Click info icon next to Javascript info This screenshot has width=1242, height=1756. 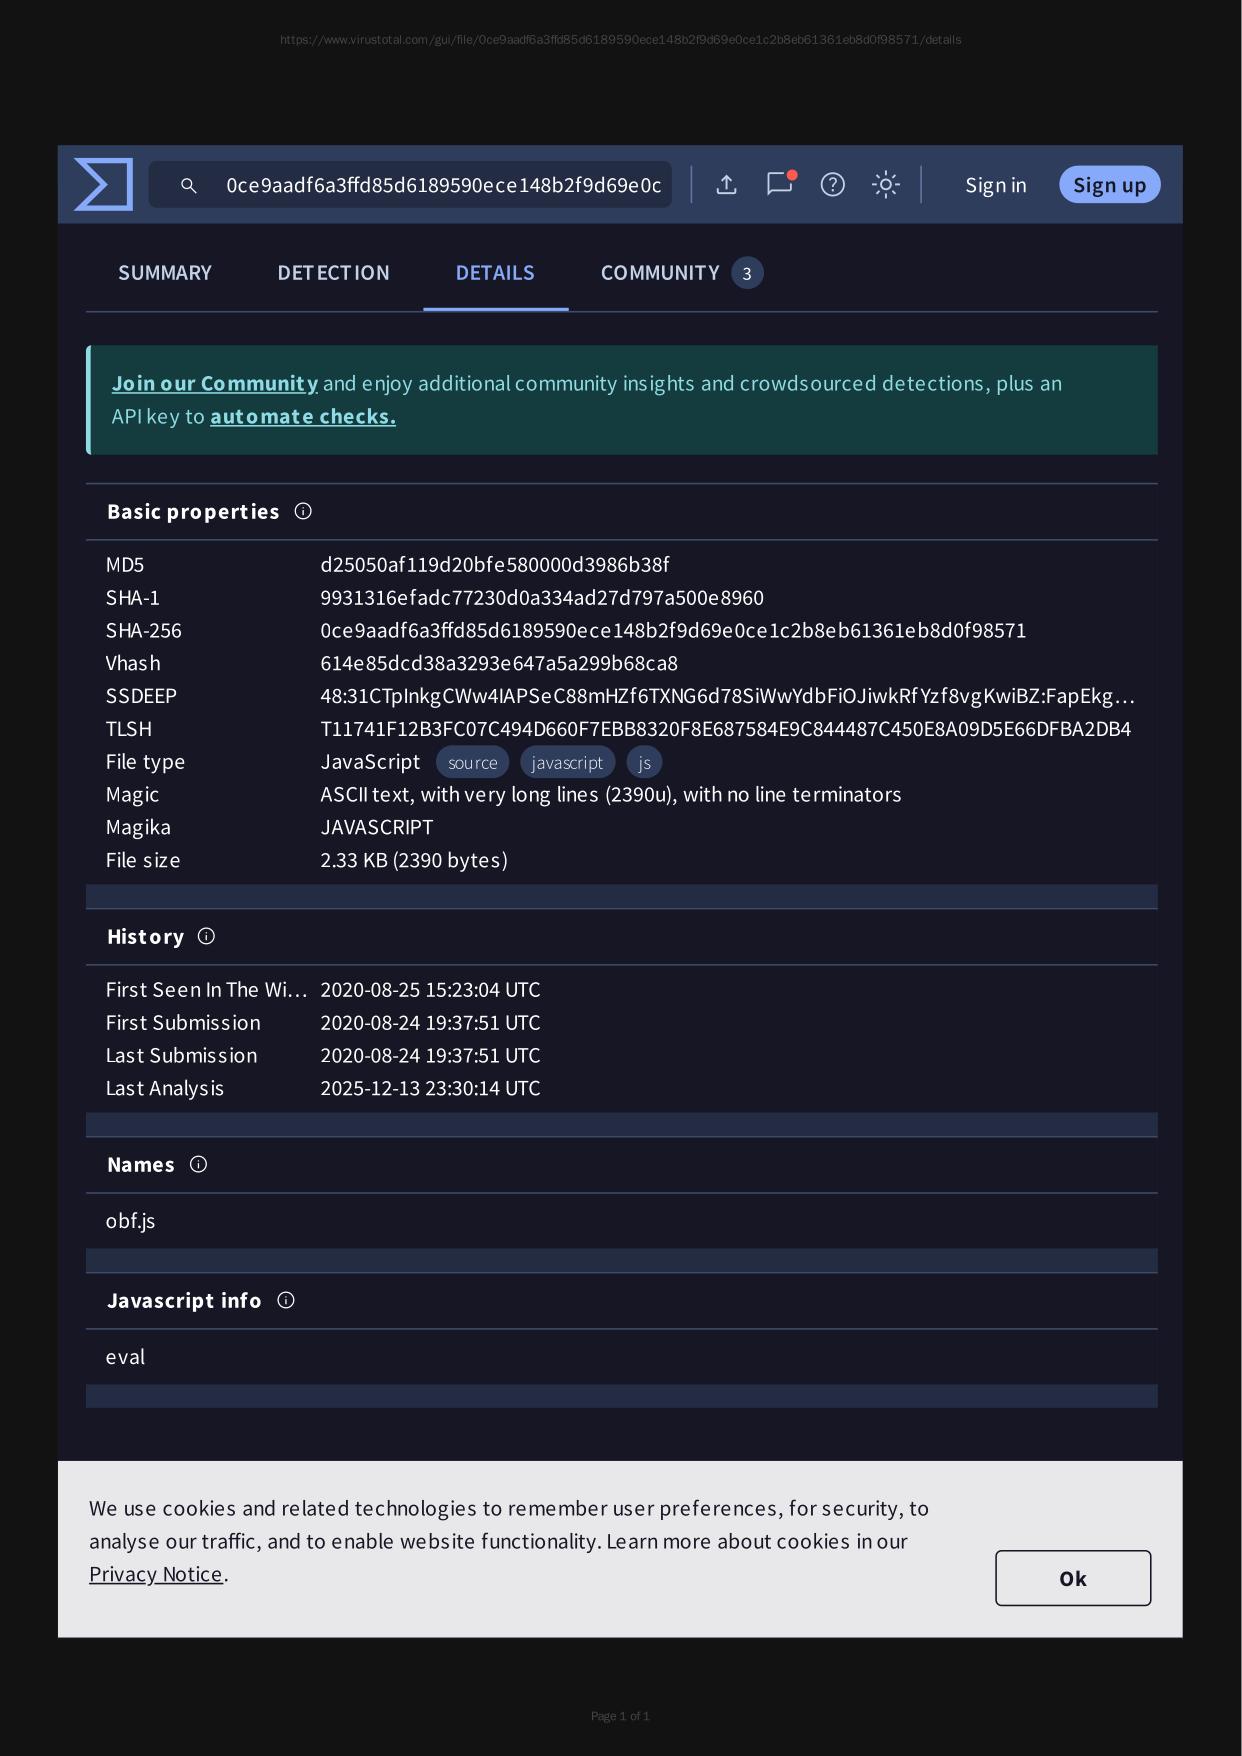pyautogui.click(x=286, y=1301)
